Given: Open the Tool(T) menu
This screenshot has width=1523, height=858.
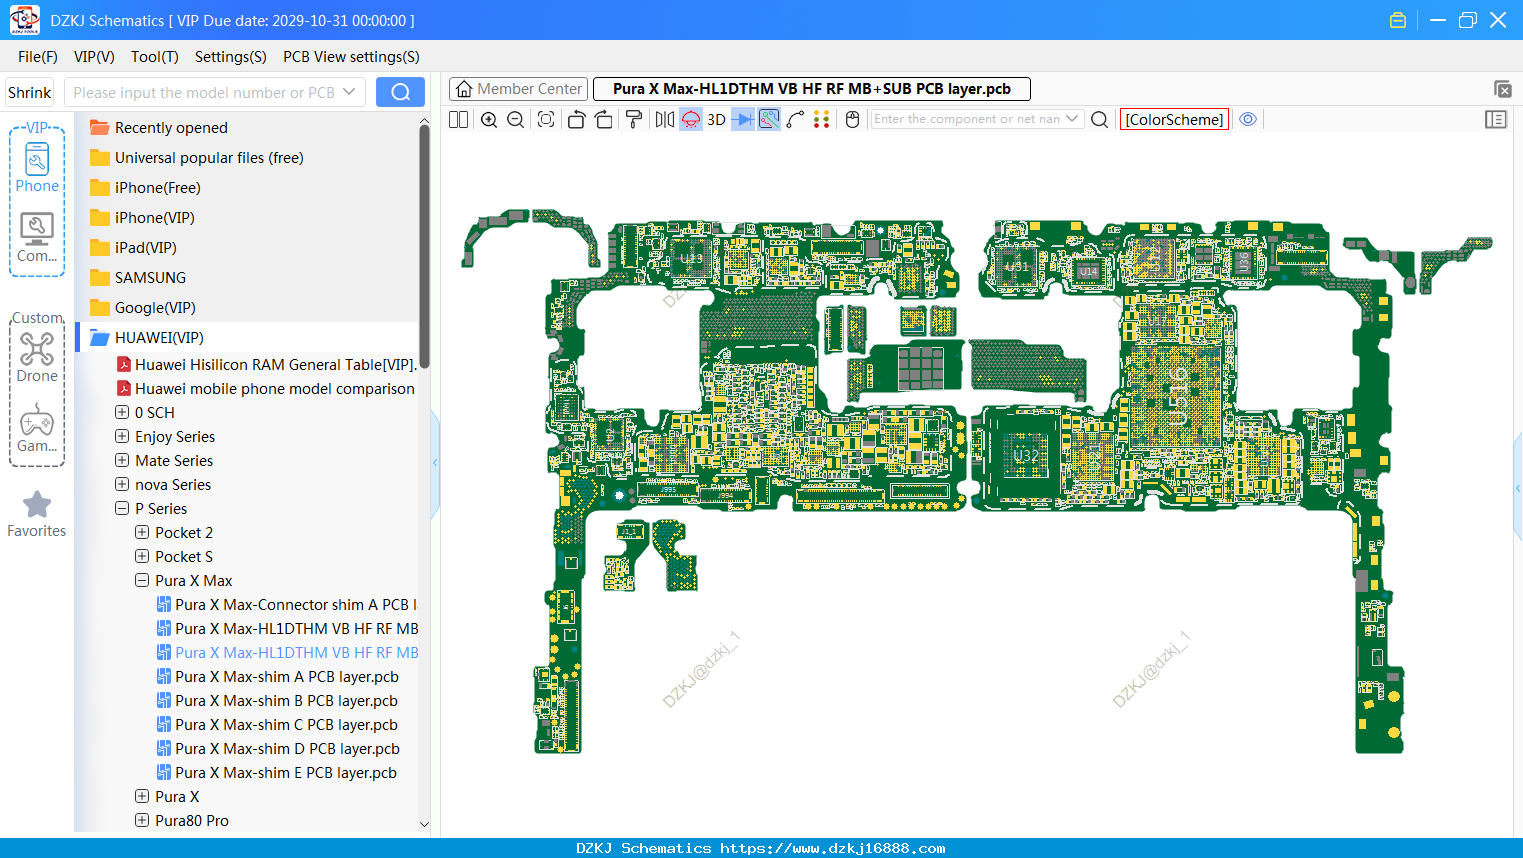Looking at the screenshot, I should coord(155,57).
